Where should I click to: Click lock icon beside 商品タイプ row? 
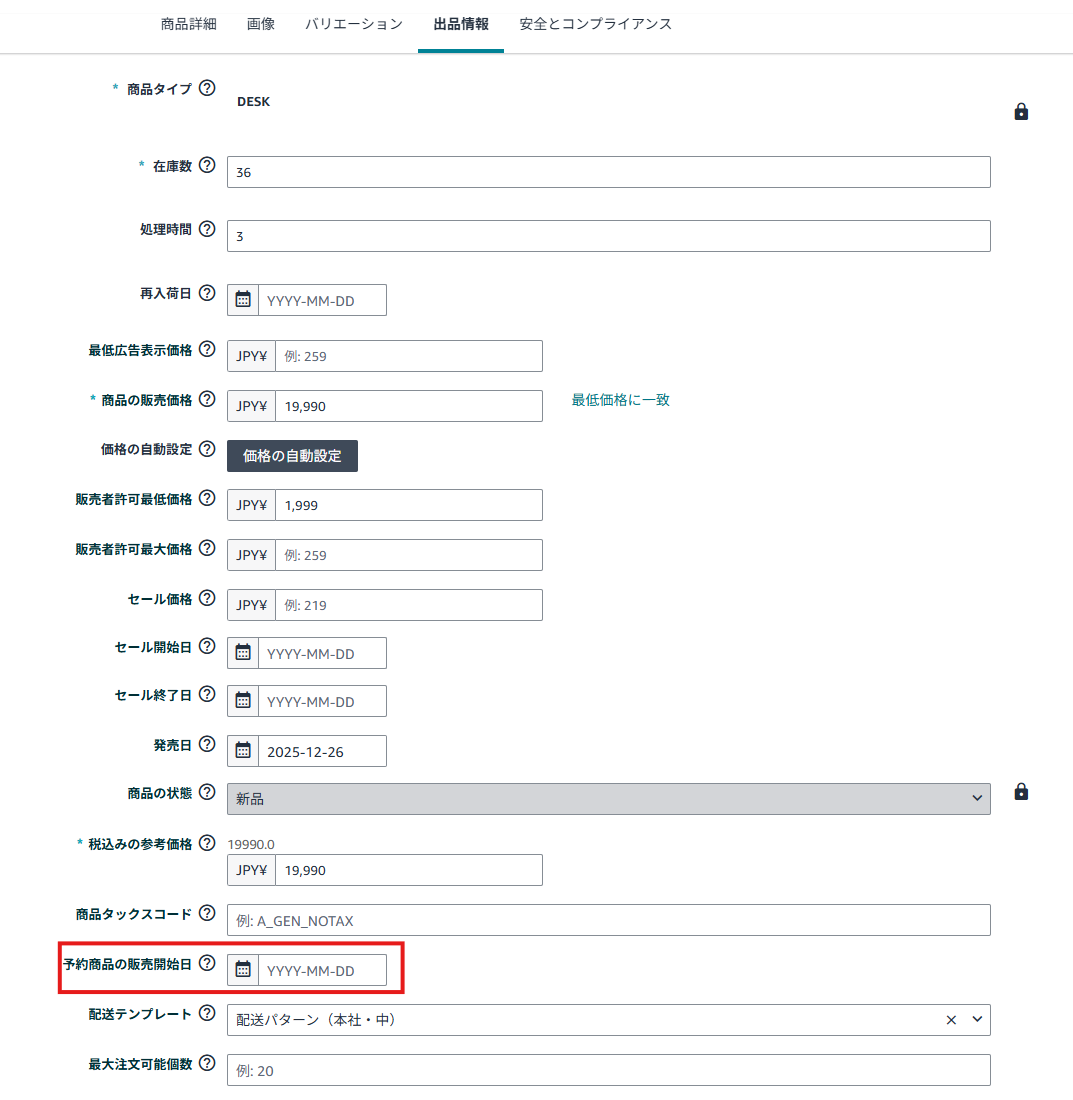pos(1021,112)
